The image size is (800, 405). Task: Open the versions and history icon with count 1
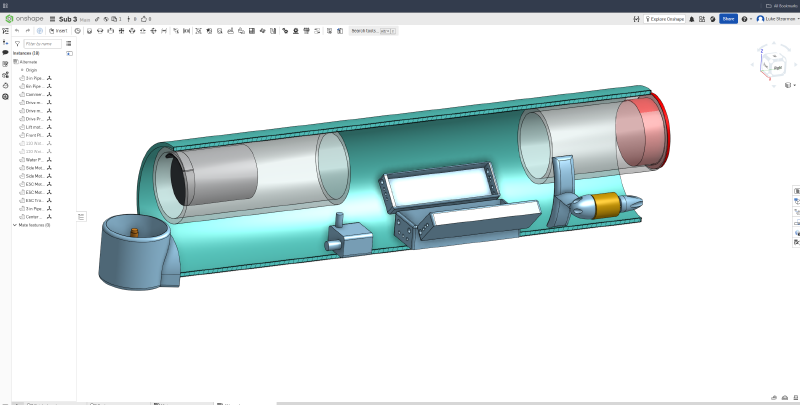(116, 19)
